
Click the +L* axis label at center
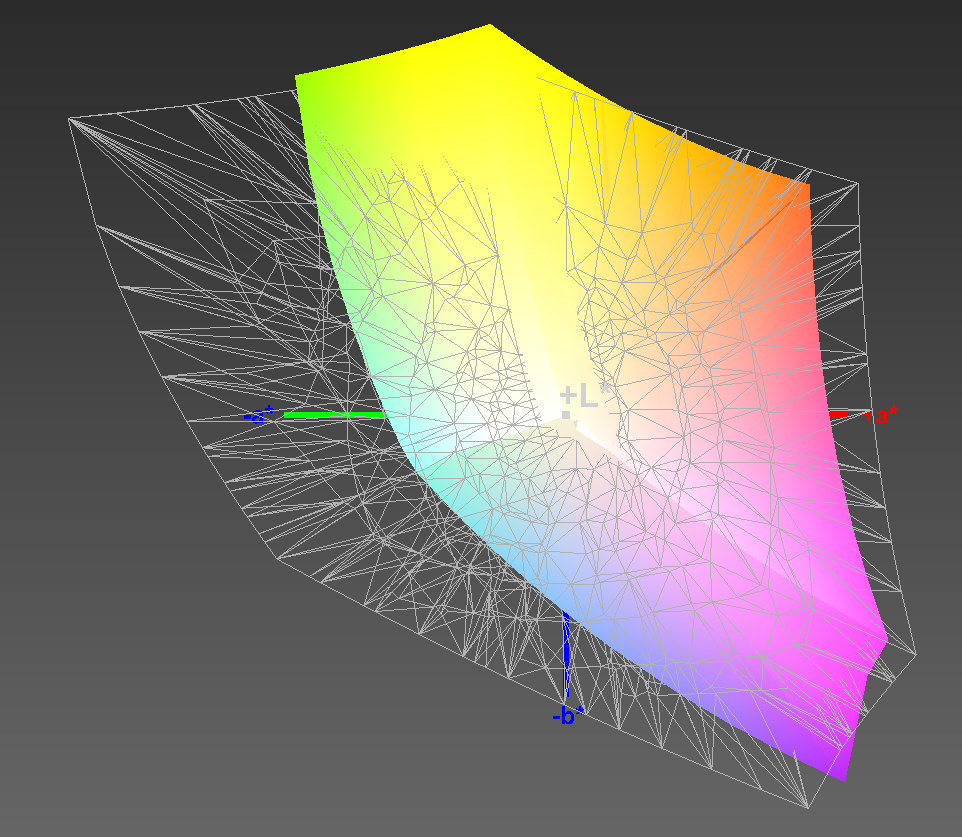tap(582, 395)
